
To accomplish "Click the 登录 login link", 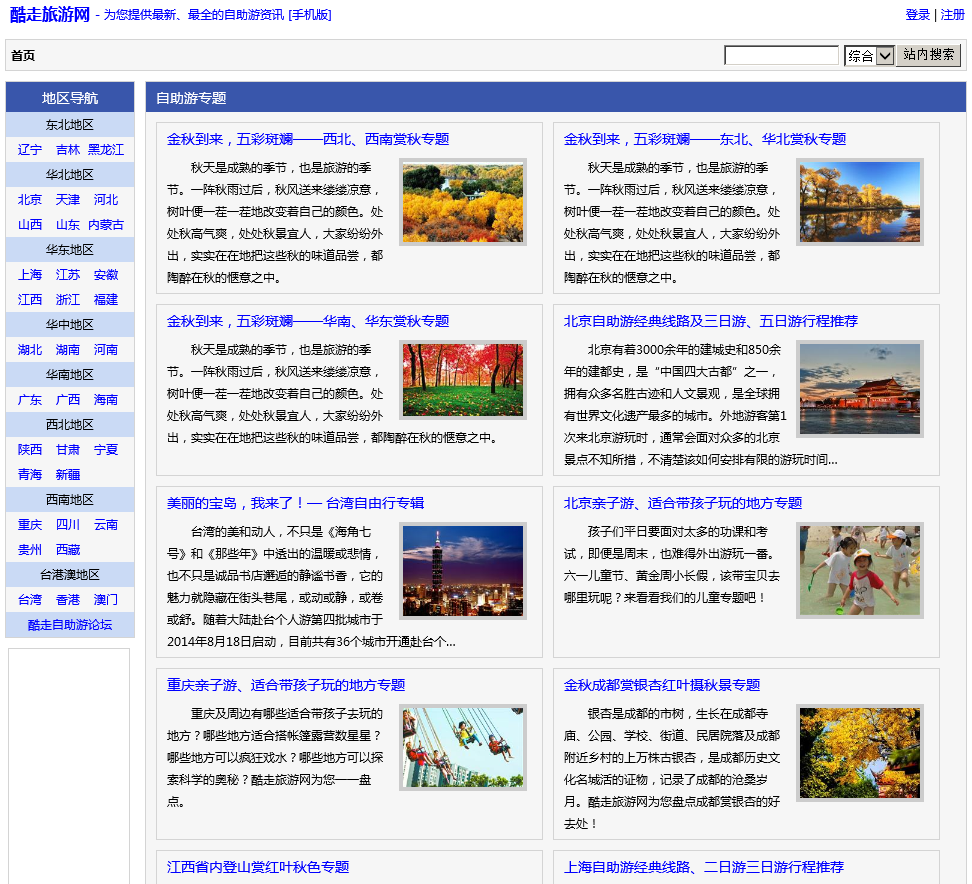I will pos(917,15).
